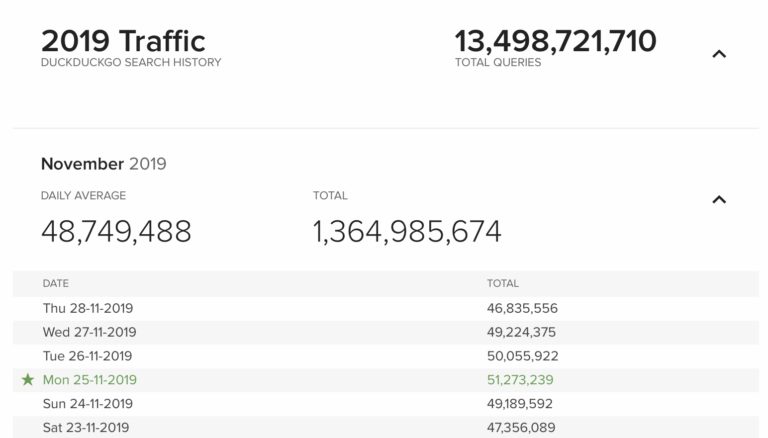The height and width of the screenshot is (438, 768).
Task: Select total queries value 13,498,721,710
Action: coord(555,41)
